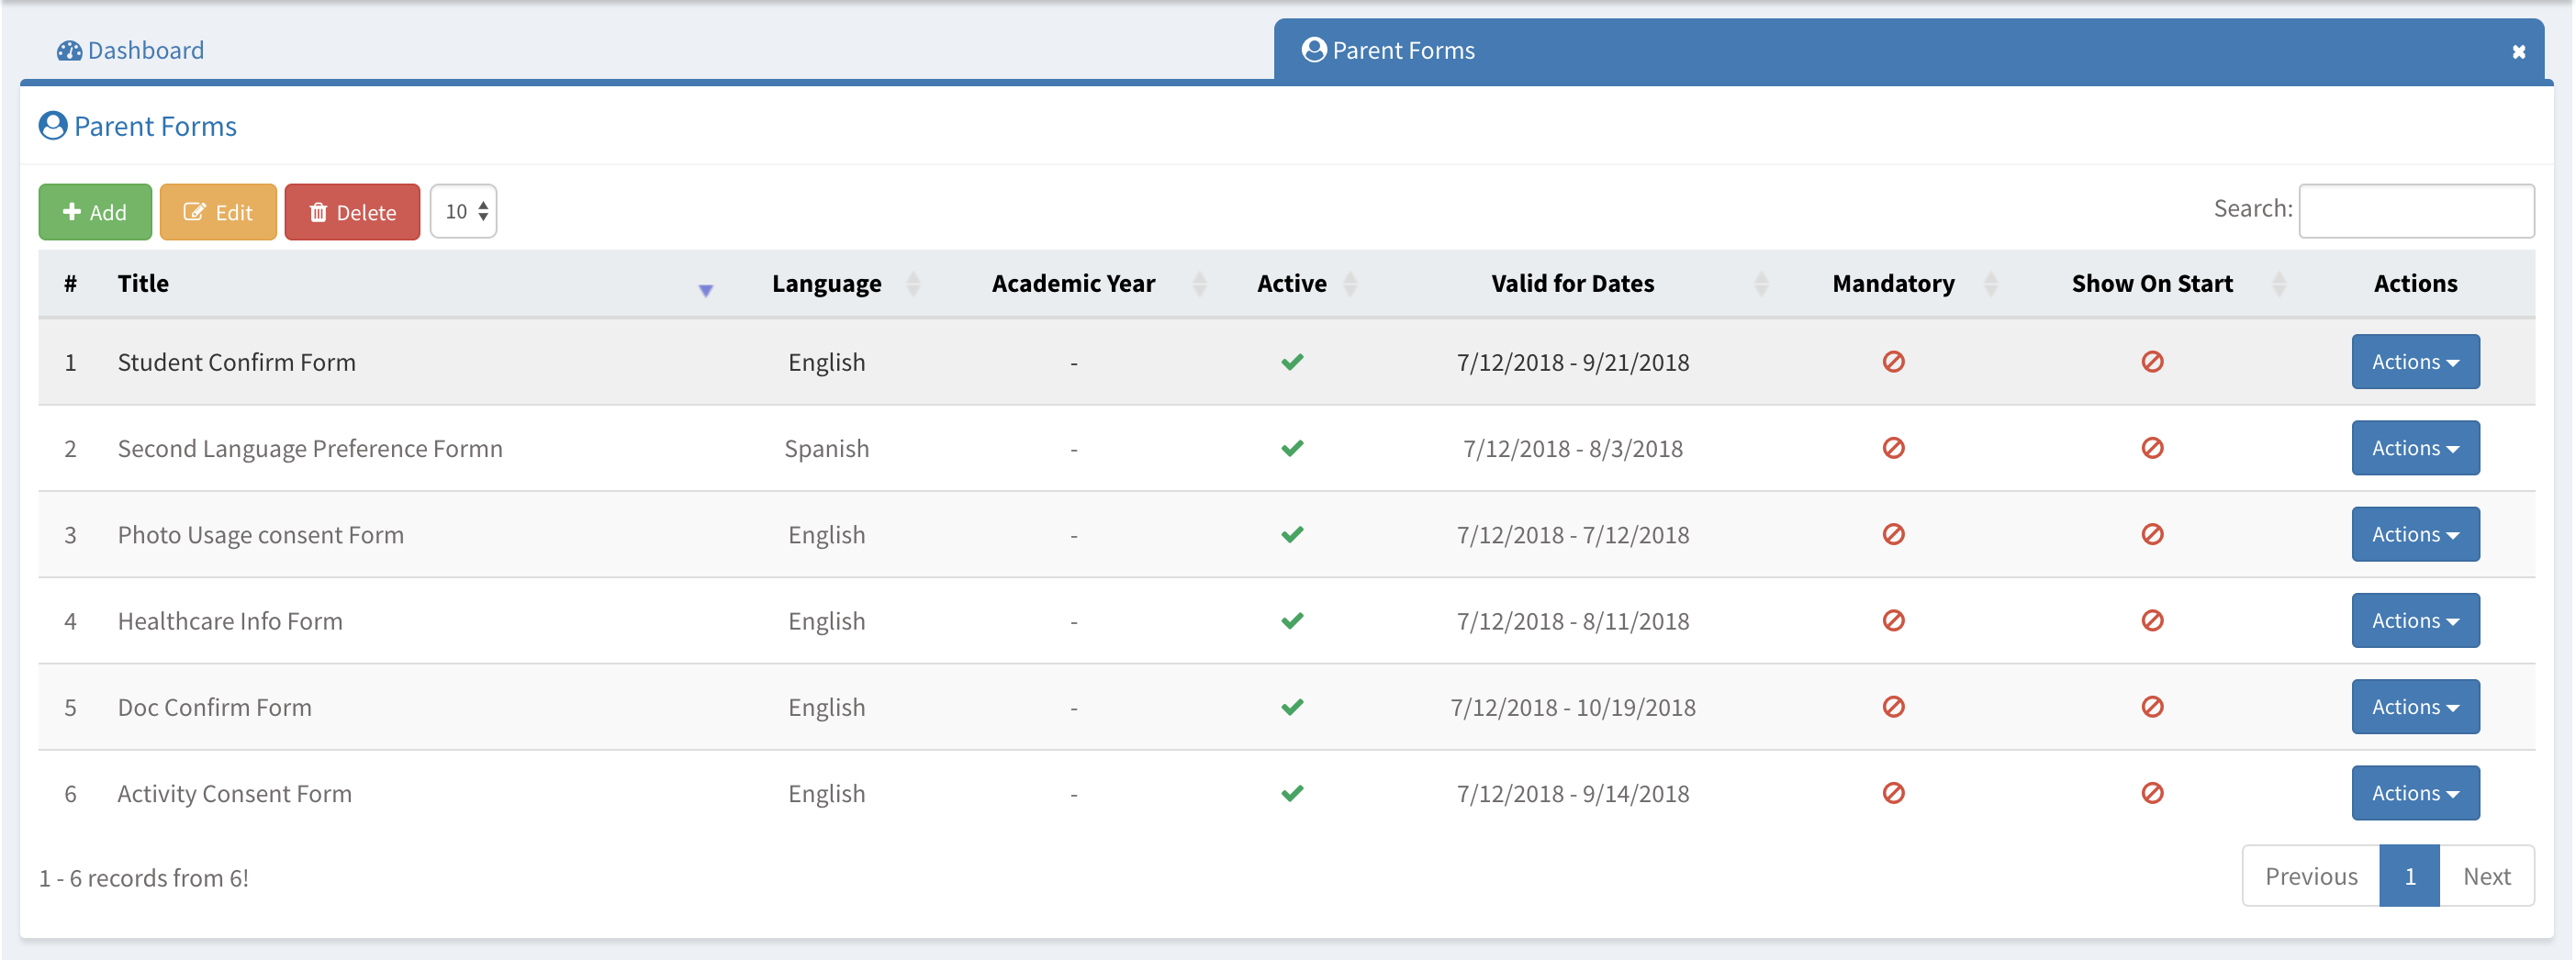
Task: Open the page size dropdown showing 10
Action: point(464,212)
